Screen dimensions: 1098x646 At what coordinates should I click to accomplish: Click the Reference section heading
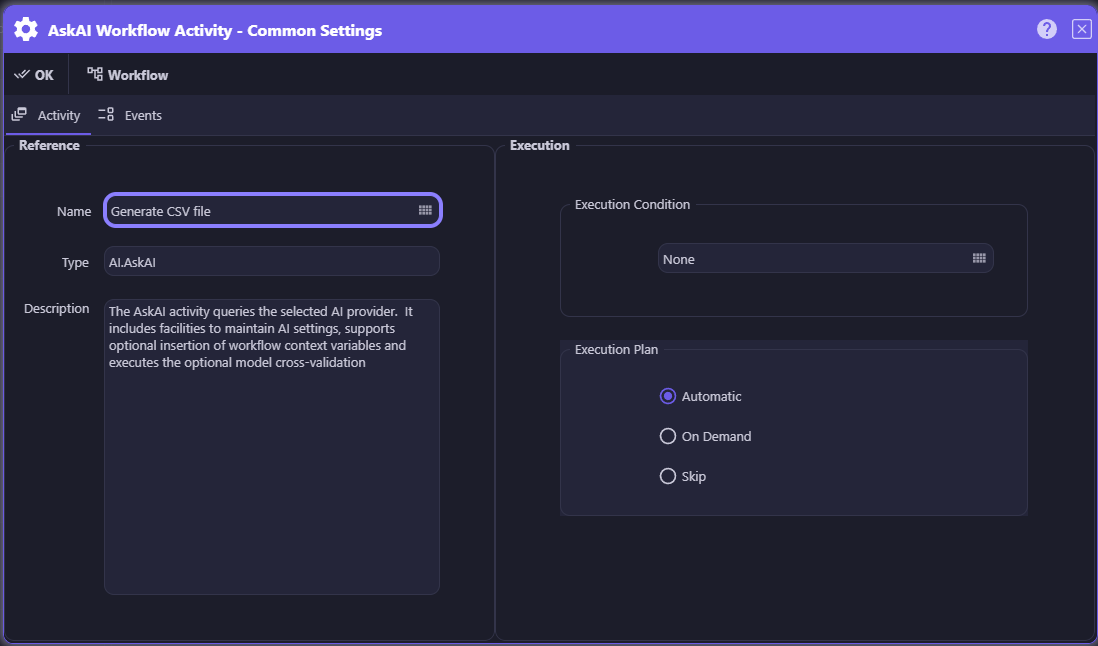[x=49, y=146]
